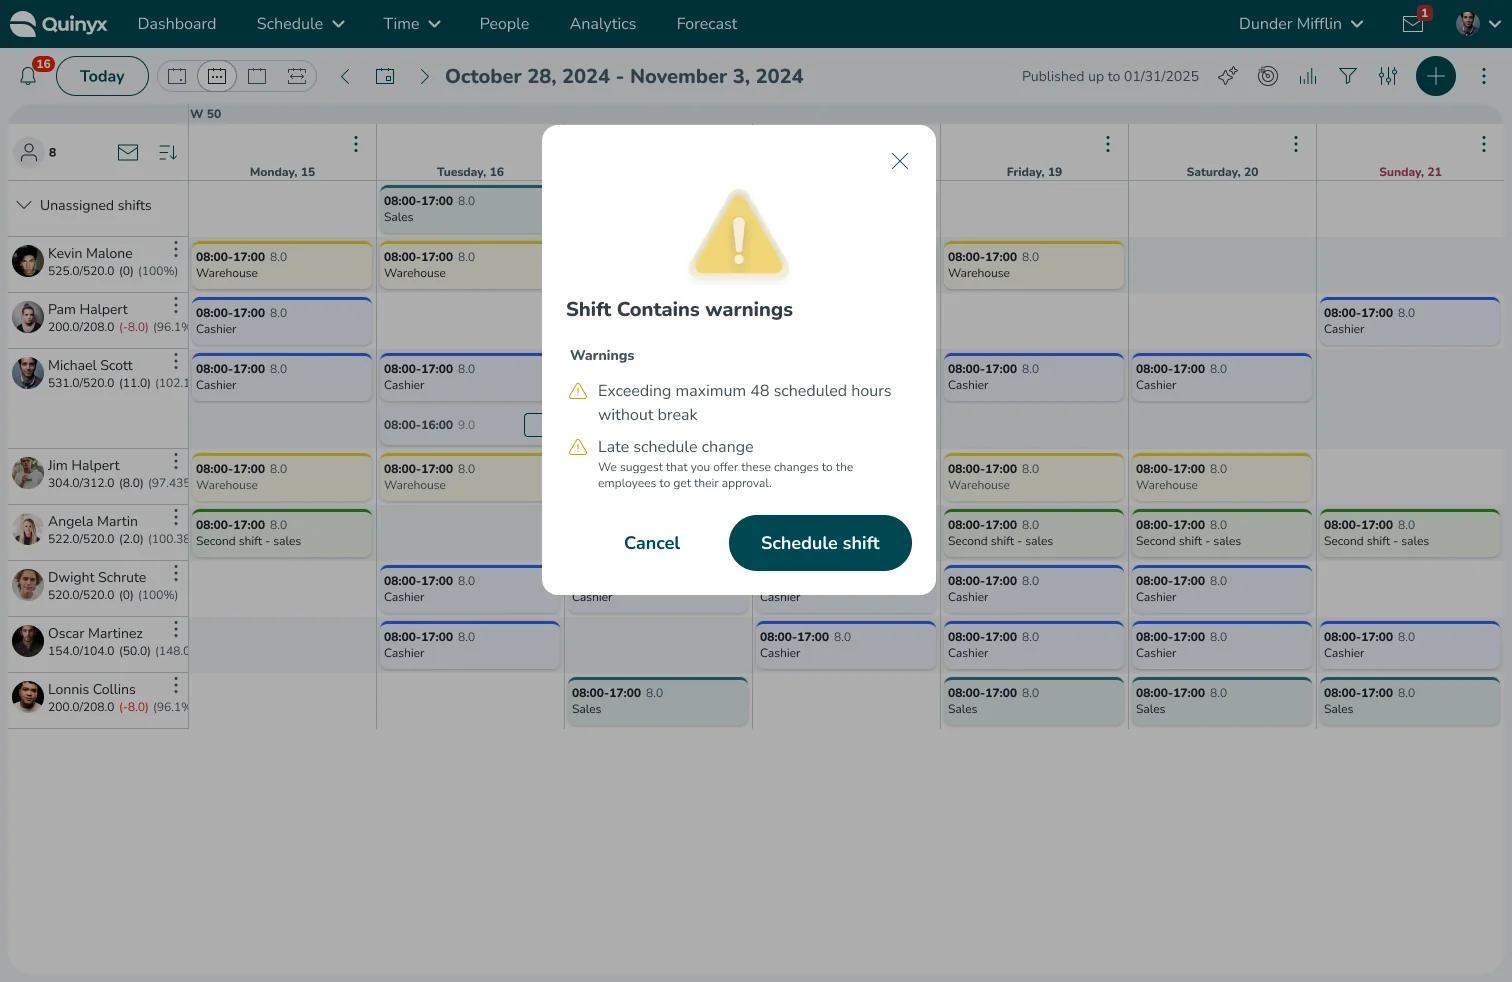The width and height of the screenshot is (1512, 982).
Task: Open the Forecast page
Action: point(707,24)
